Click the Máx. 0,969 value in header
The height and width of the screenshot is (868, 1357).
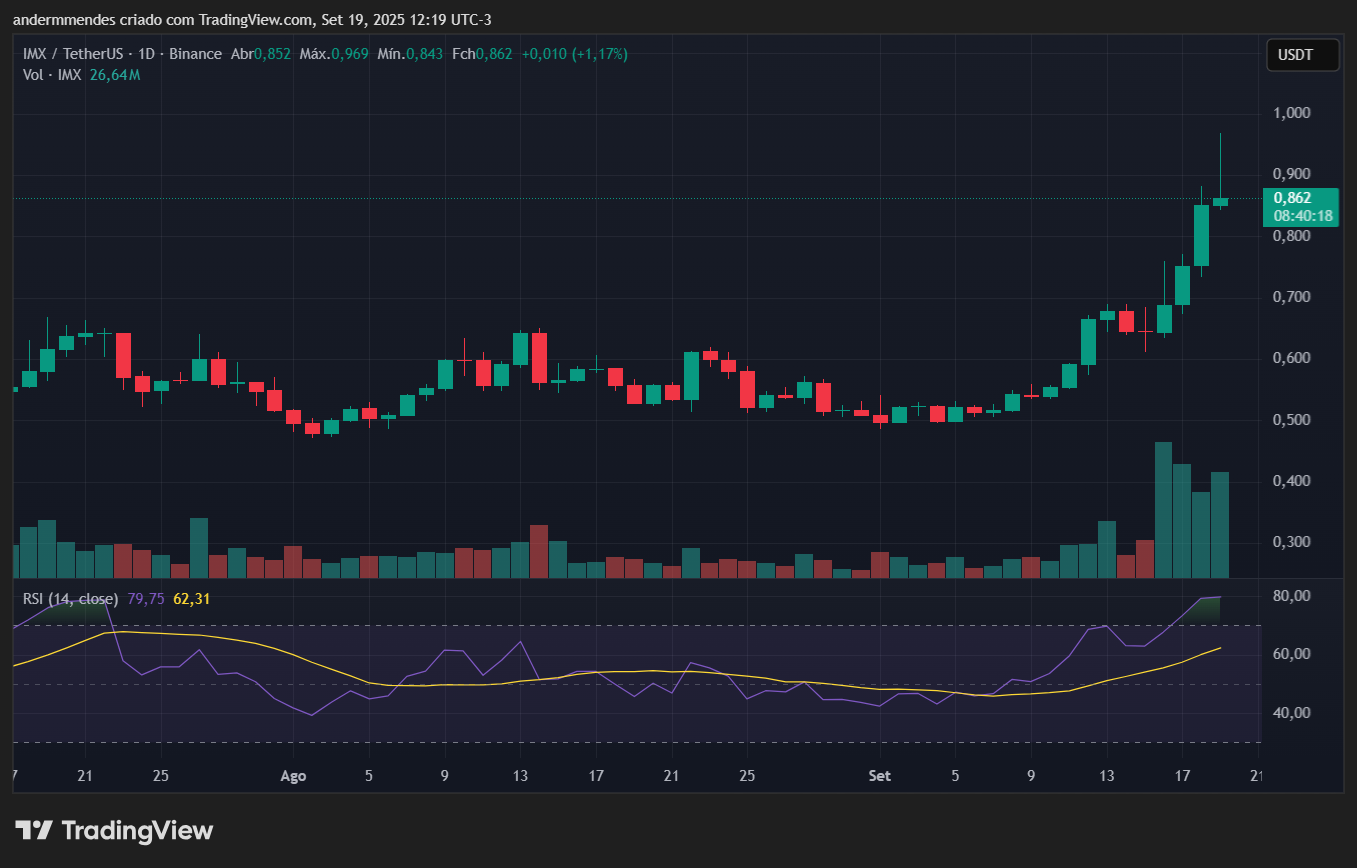click(335, 54)
